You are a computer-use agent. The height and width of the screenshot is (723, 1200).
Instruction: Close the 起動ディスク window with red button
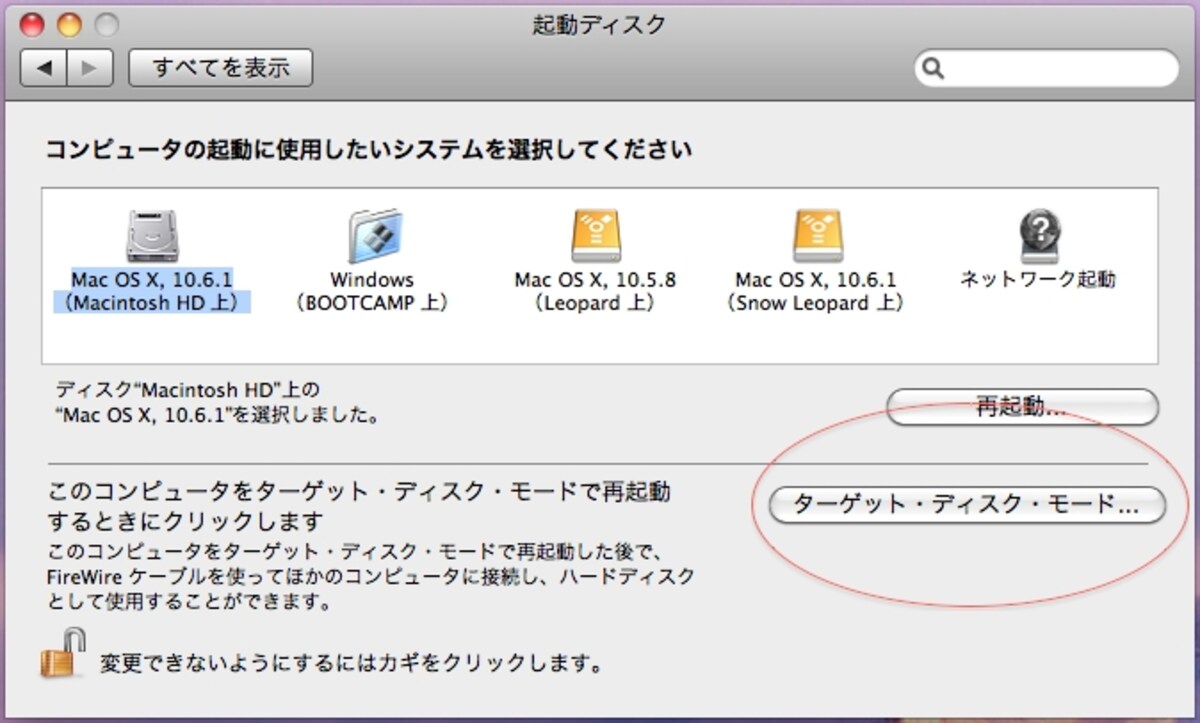pyautogui.click(x=33, y=25)
